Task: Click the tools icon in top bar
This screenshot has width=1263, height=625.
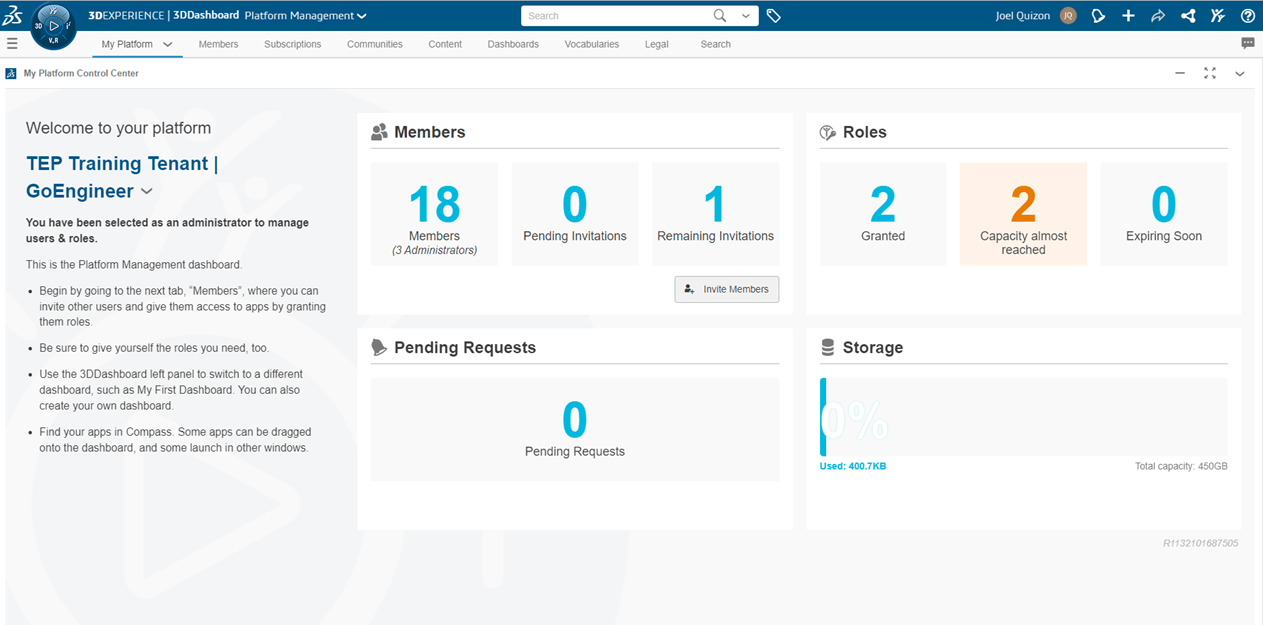Action: 1218,15
